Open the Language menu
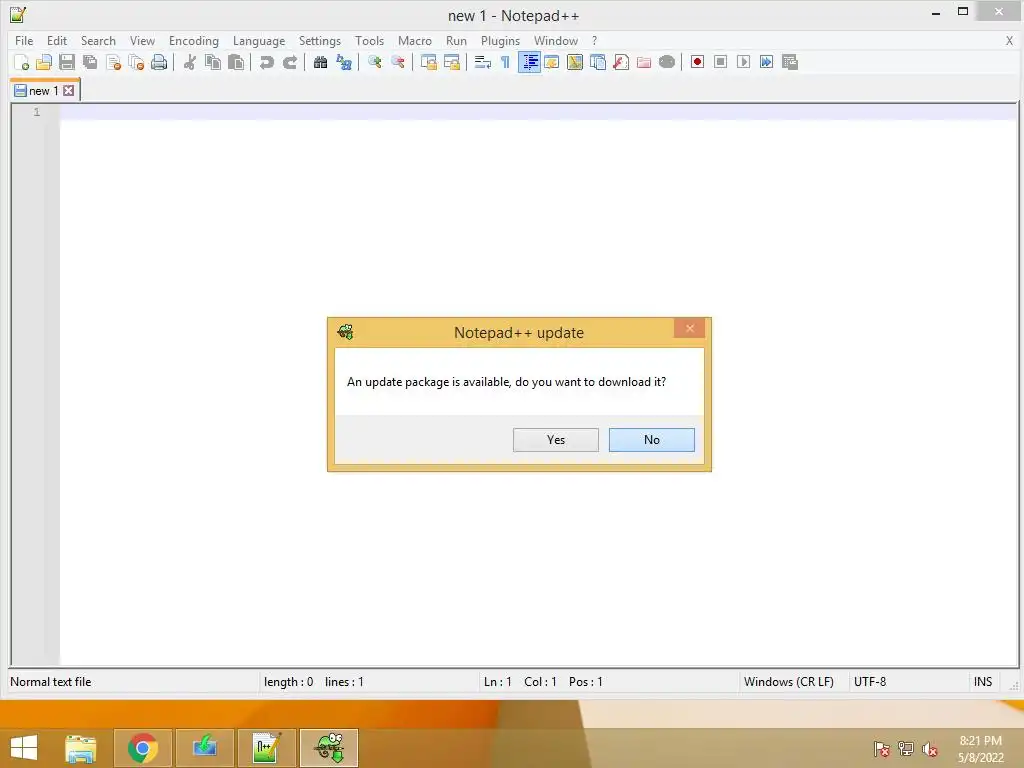1024x768 pixels. [259, 40]
